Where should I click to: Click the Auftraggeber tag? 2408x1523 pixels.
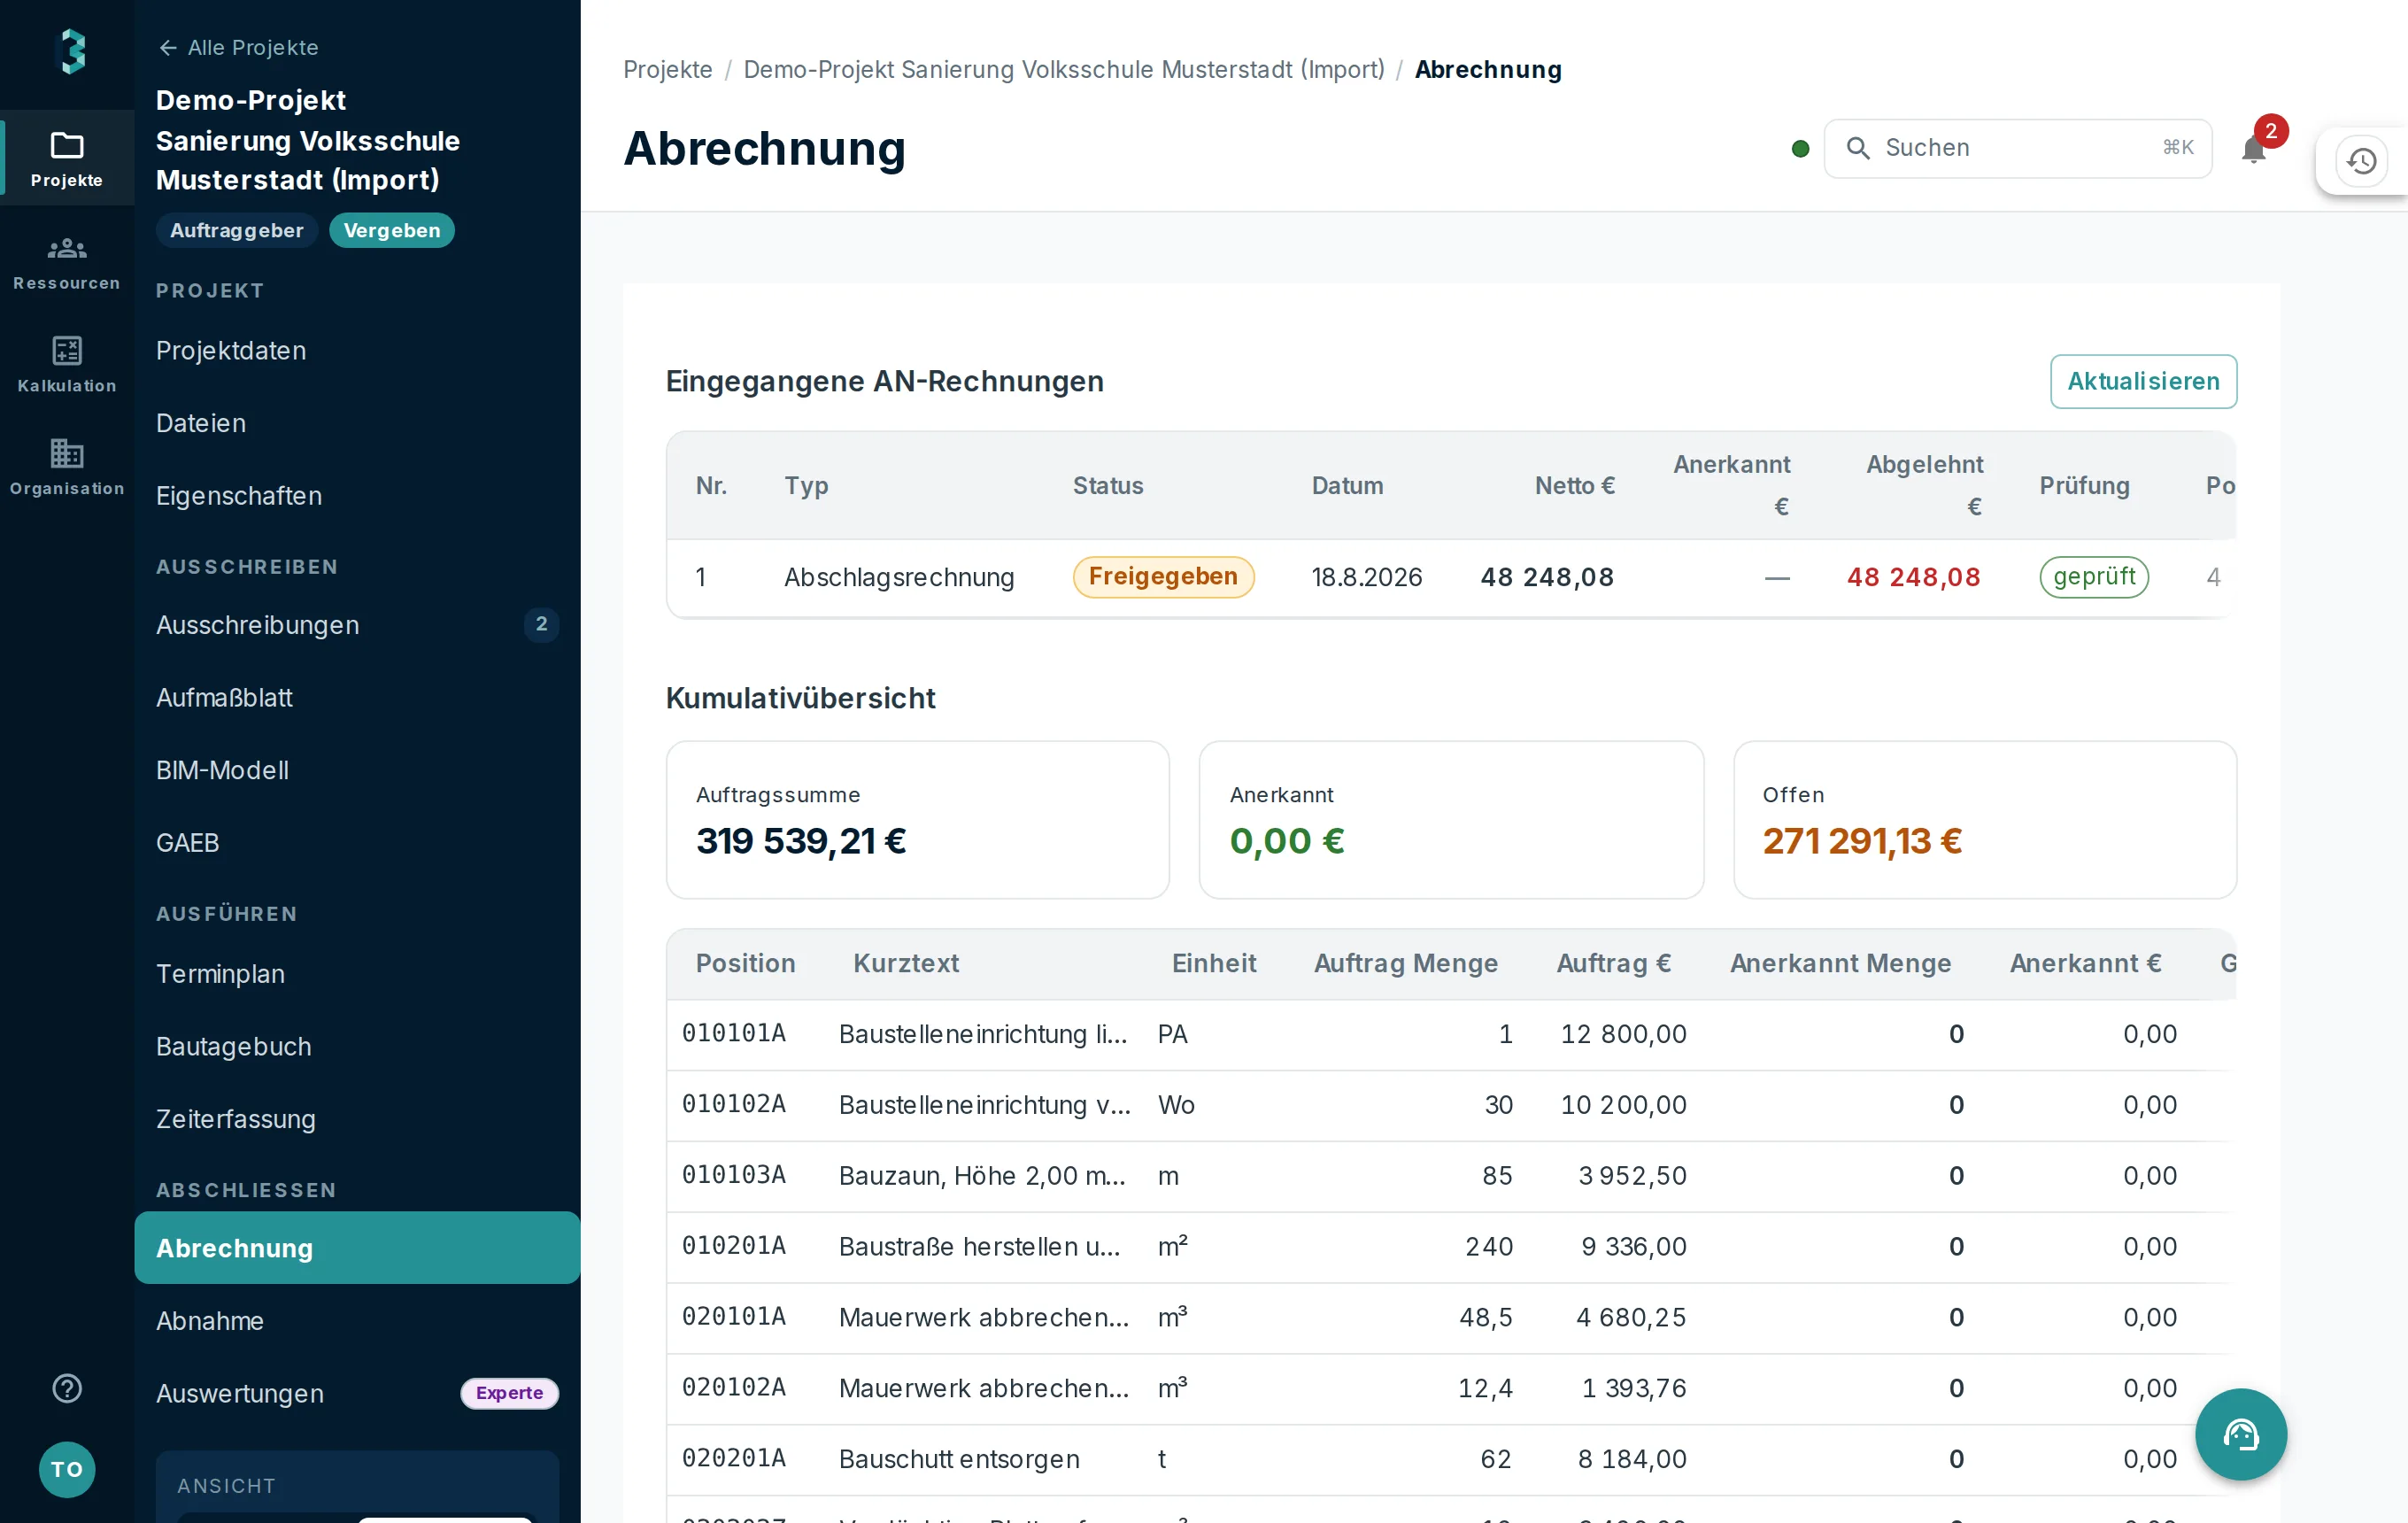[236, 230]
